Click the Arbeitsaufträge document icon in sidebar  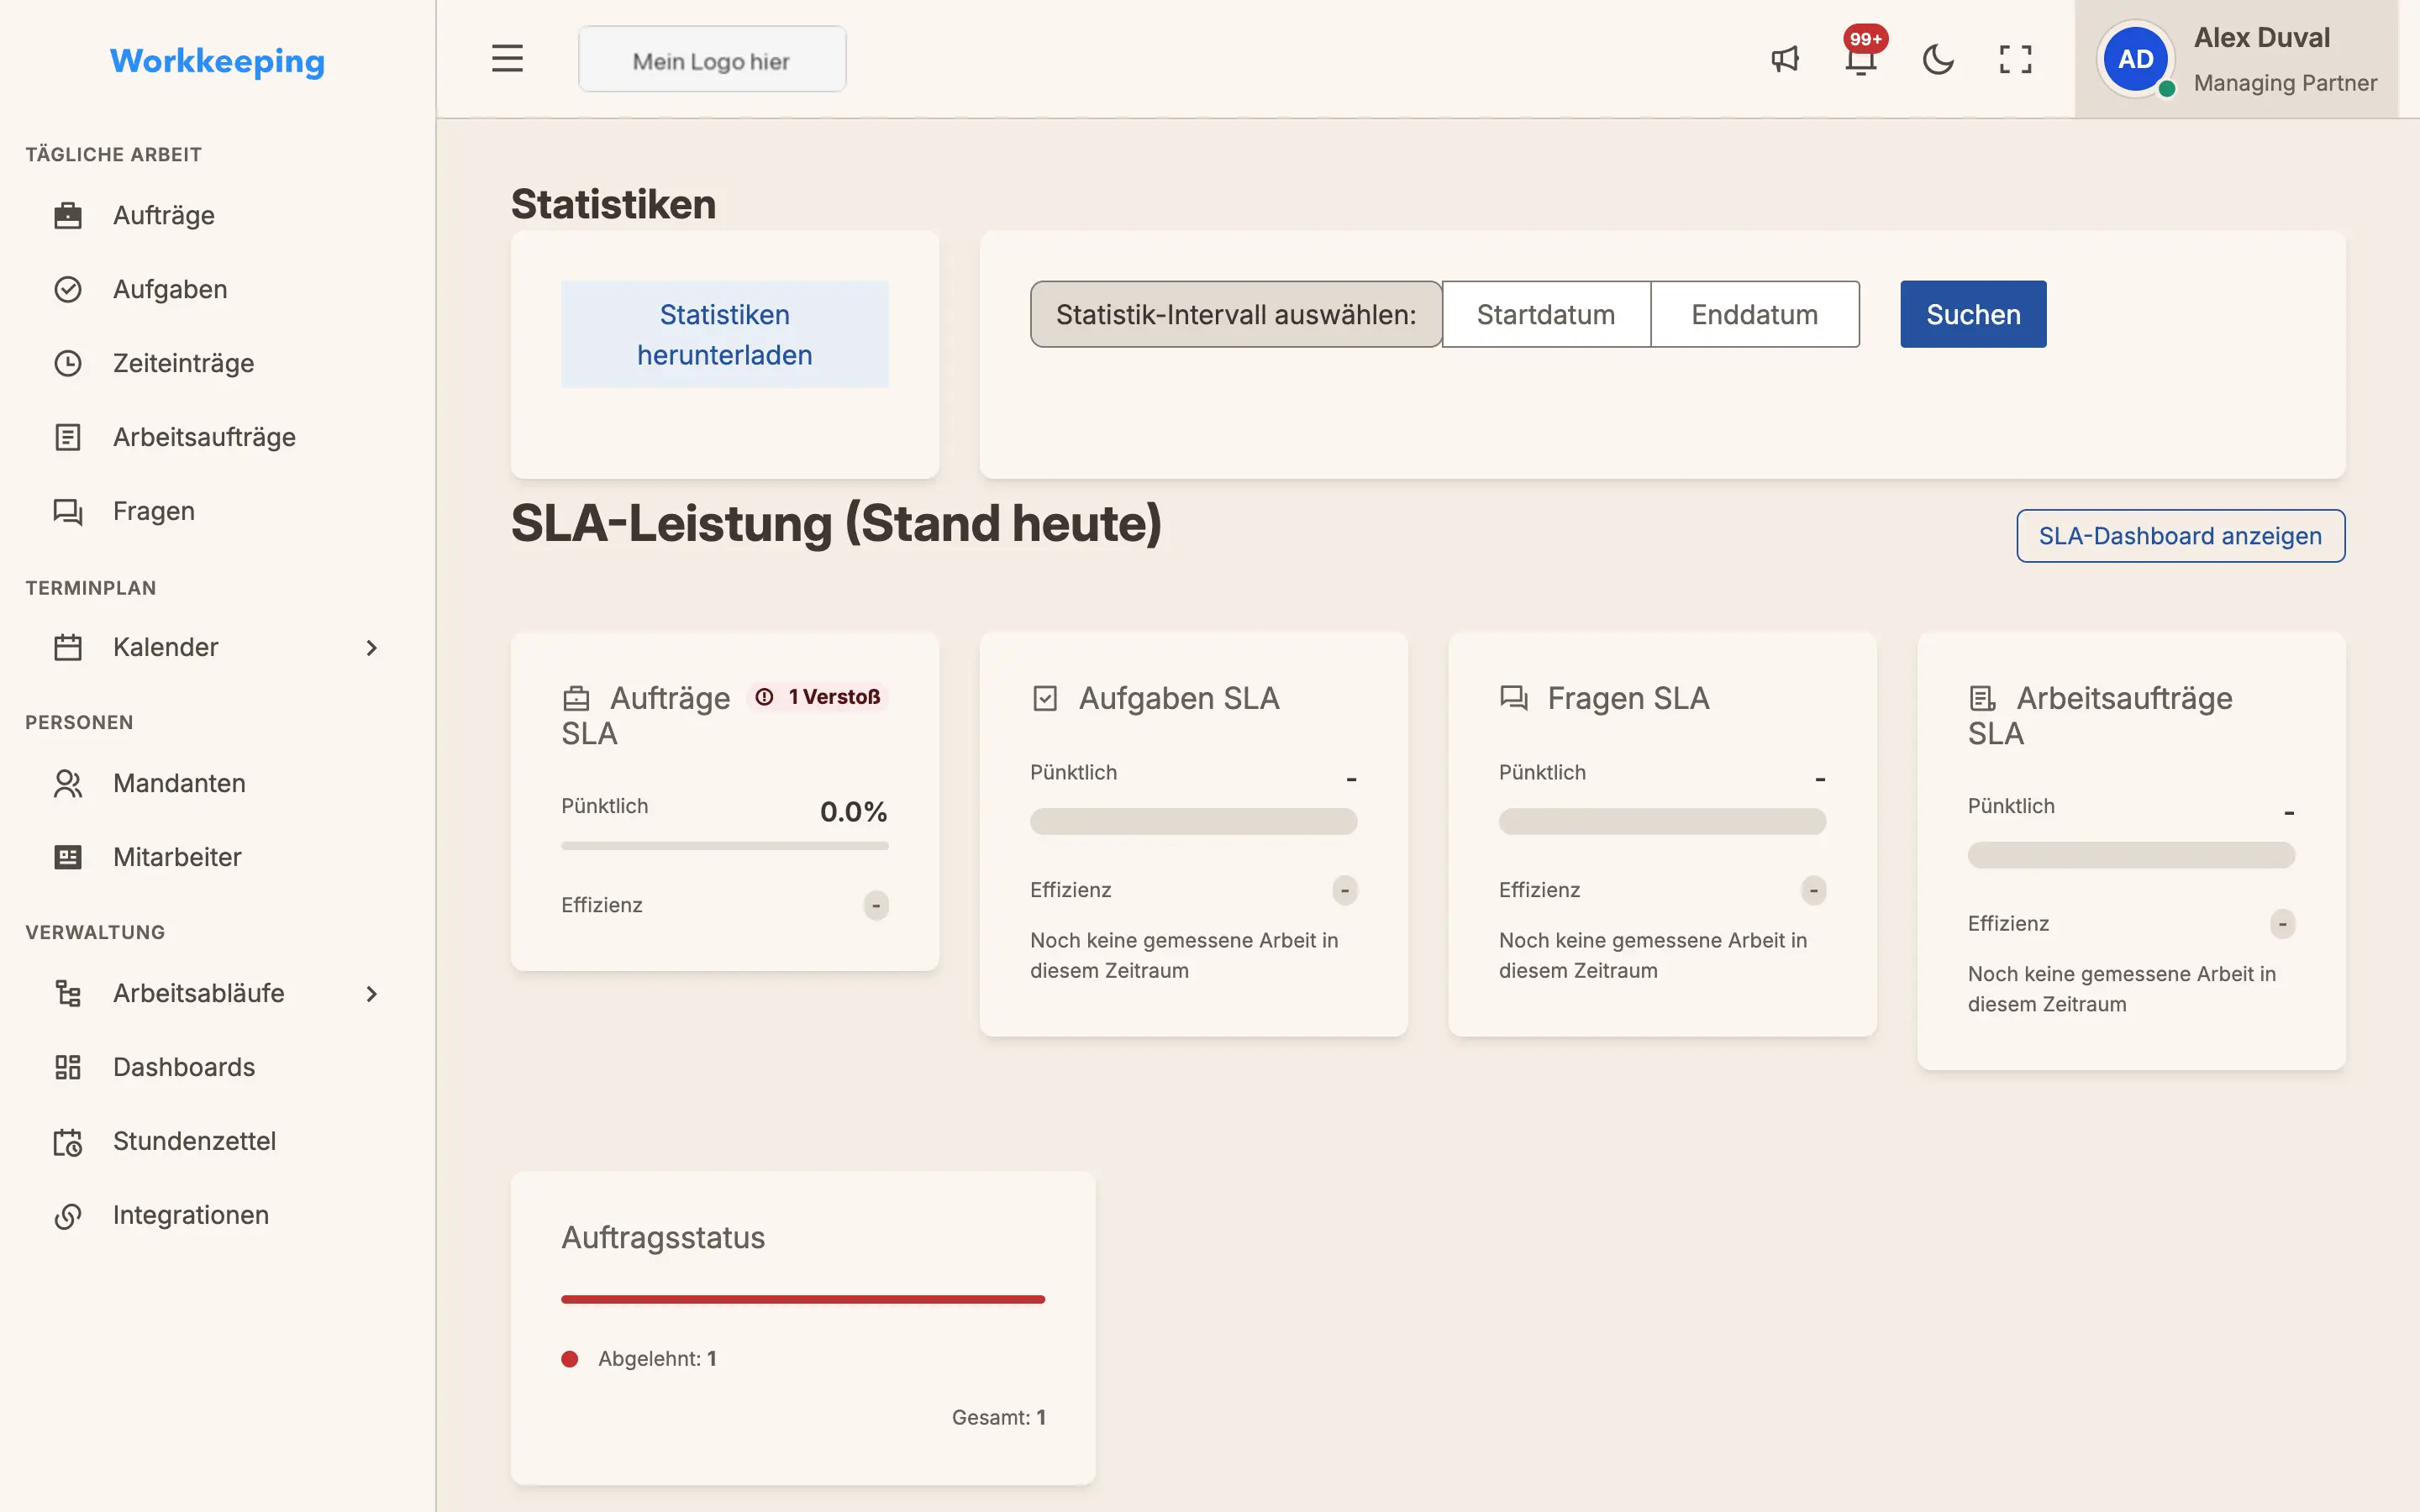[x=68, y=437]
